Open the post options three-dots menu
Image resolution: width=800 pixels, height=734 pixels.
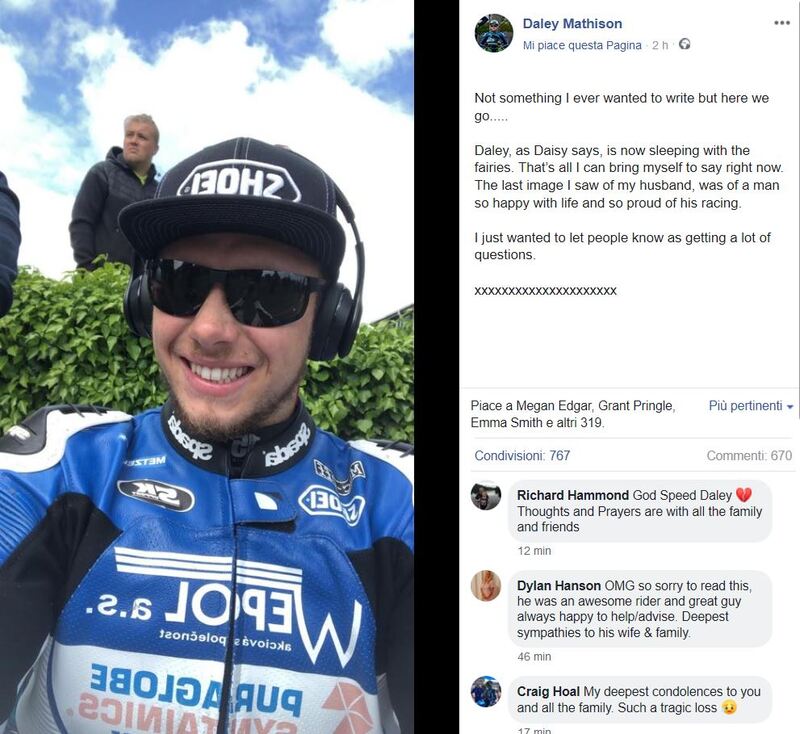(782, 22)
